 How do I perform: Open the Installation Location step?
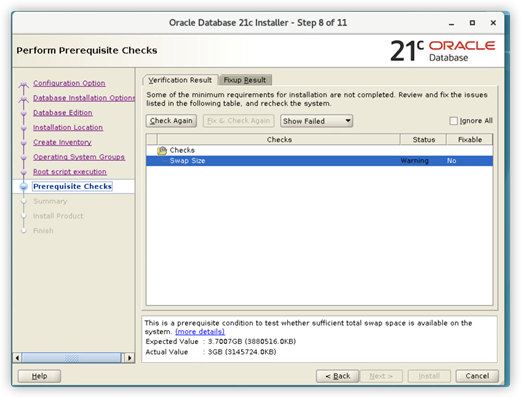[68, 127]
